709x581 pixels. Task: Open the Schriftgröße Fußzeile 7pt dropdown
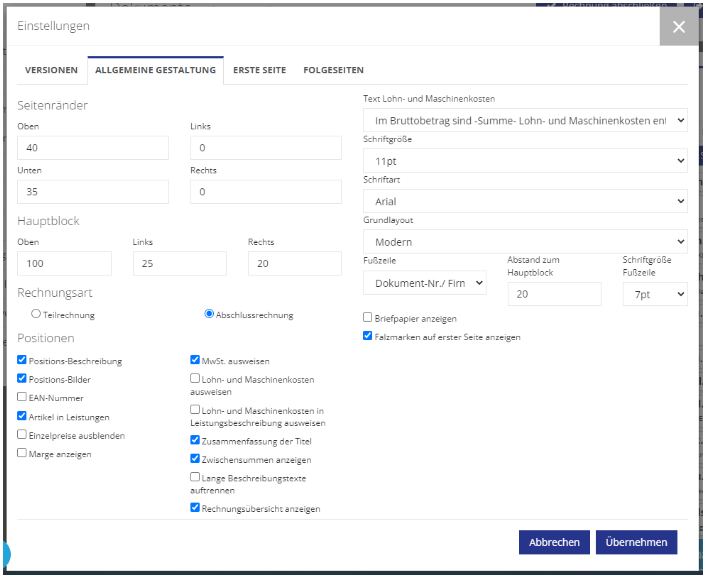click(x=657, y=295)
